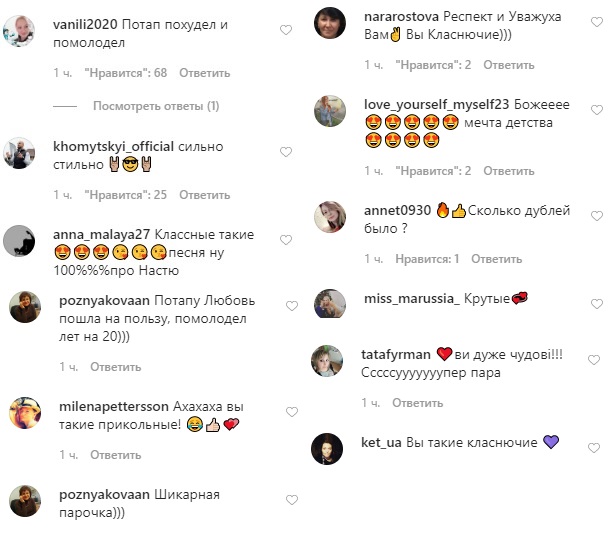Expand Посмотреть ответы (1) under vanili2020

(x=156, y=106)
